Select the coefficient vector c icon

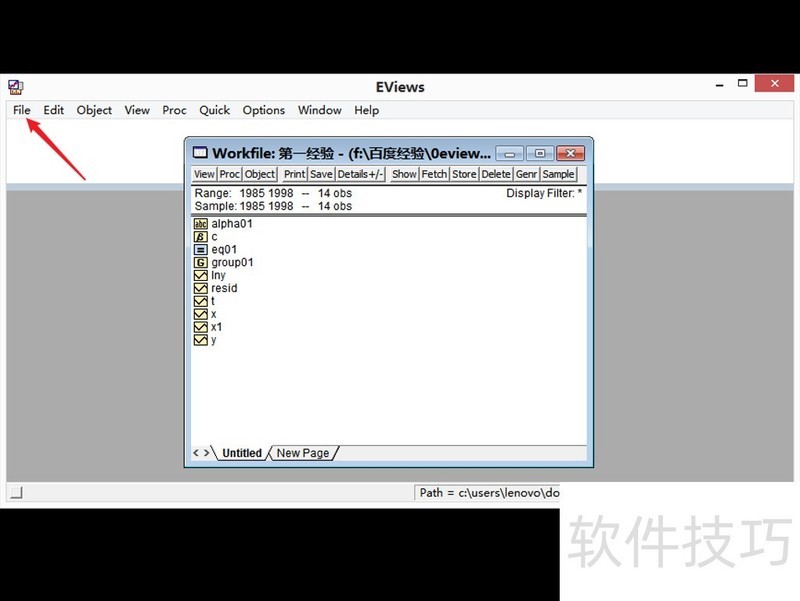(x=201, y=237)
